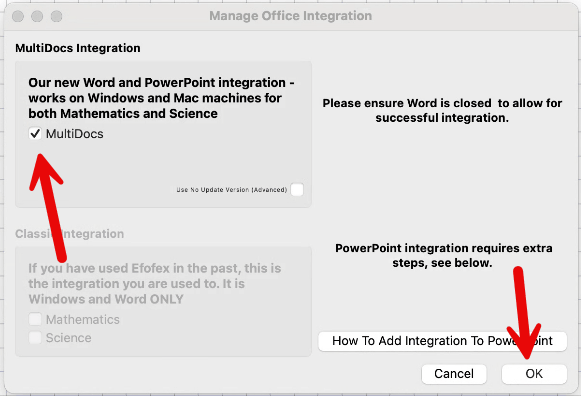Tick the Mathematics classic integration checkbox
Viewport: 581px width, 396px height.
35,319
